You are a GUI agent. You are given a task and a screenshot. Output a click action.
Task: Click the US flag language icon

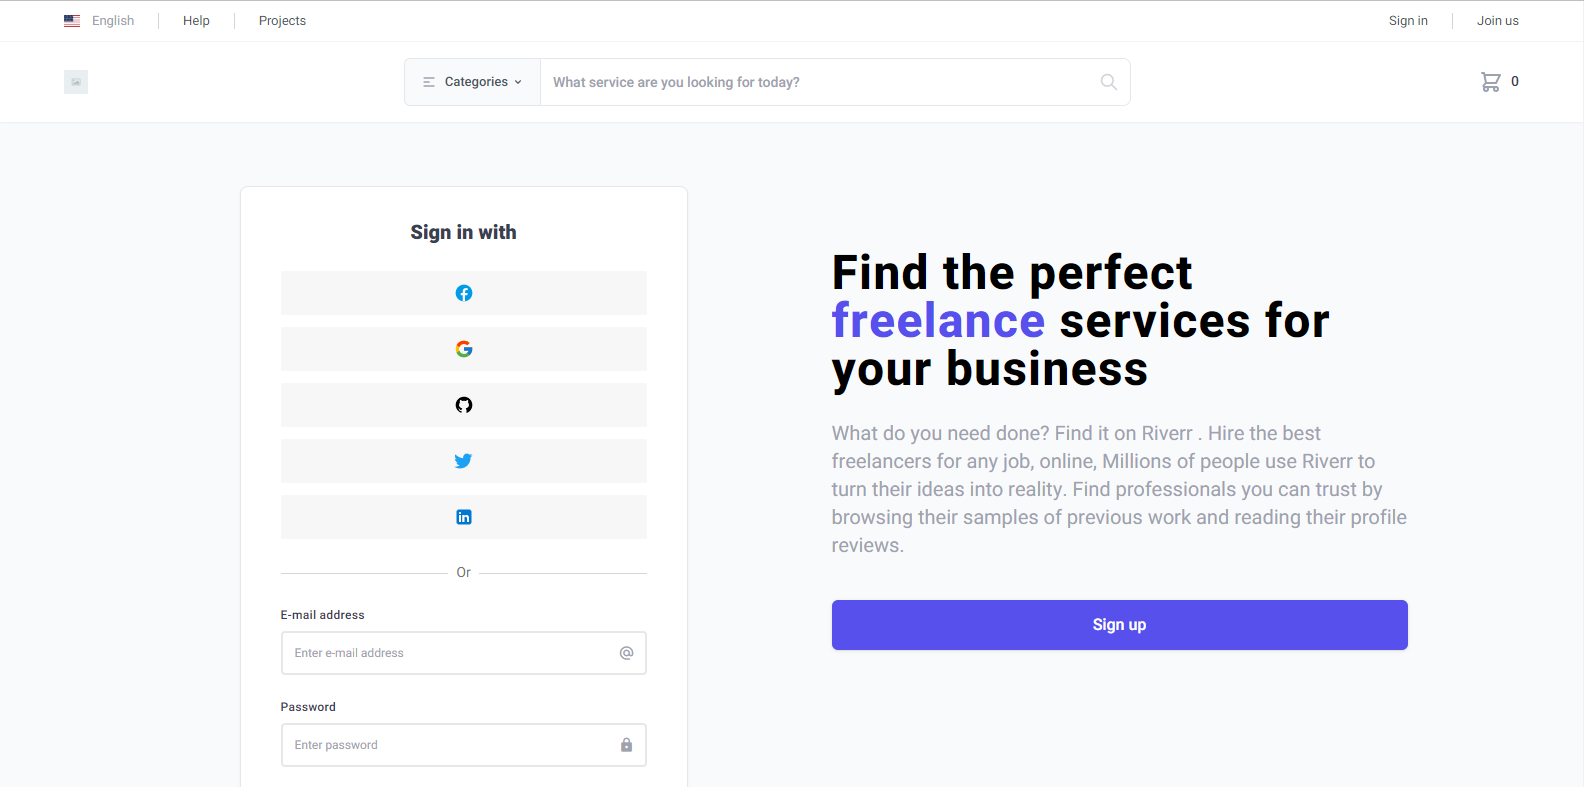tap(72, 21)
